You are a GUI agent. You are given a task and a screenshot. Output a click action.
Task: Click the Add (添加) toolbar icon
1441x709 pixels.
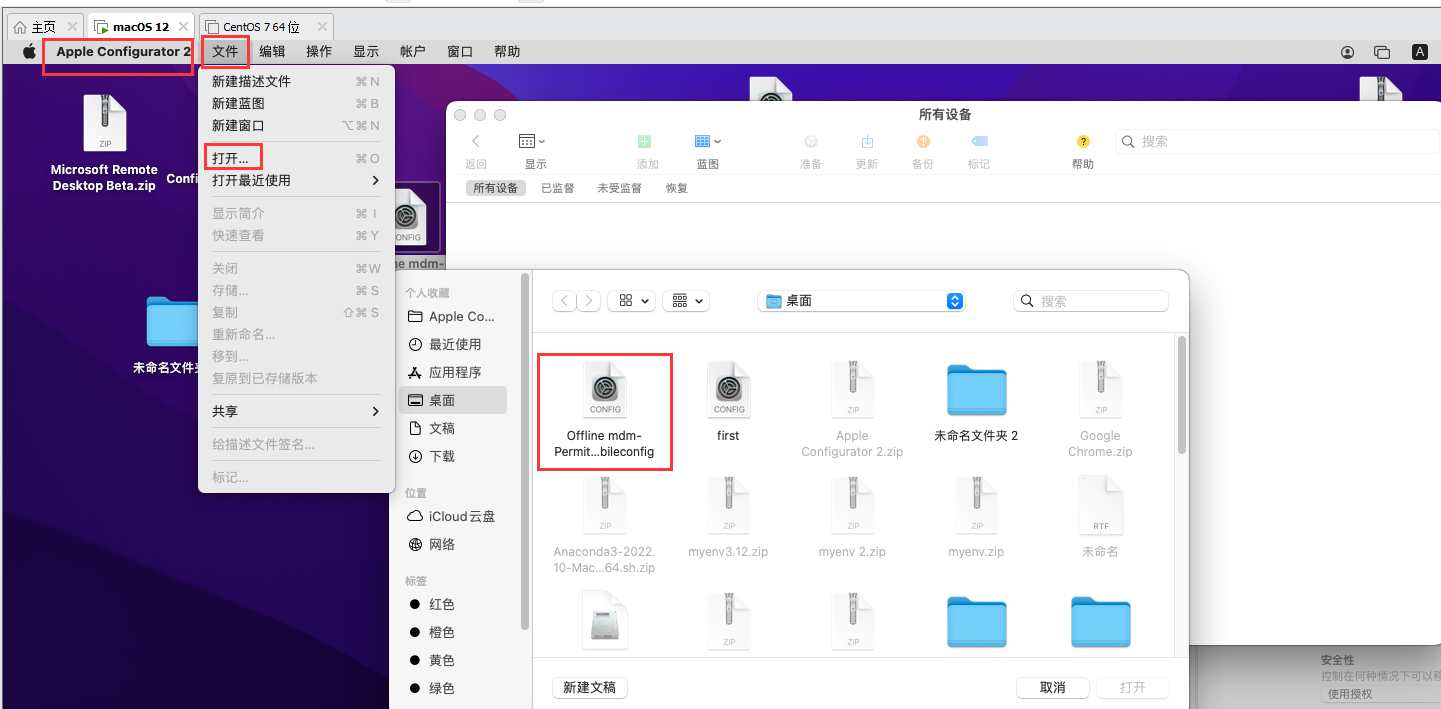[646, 142]
